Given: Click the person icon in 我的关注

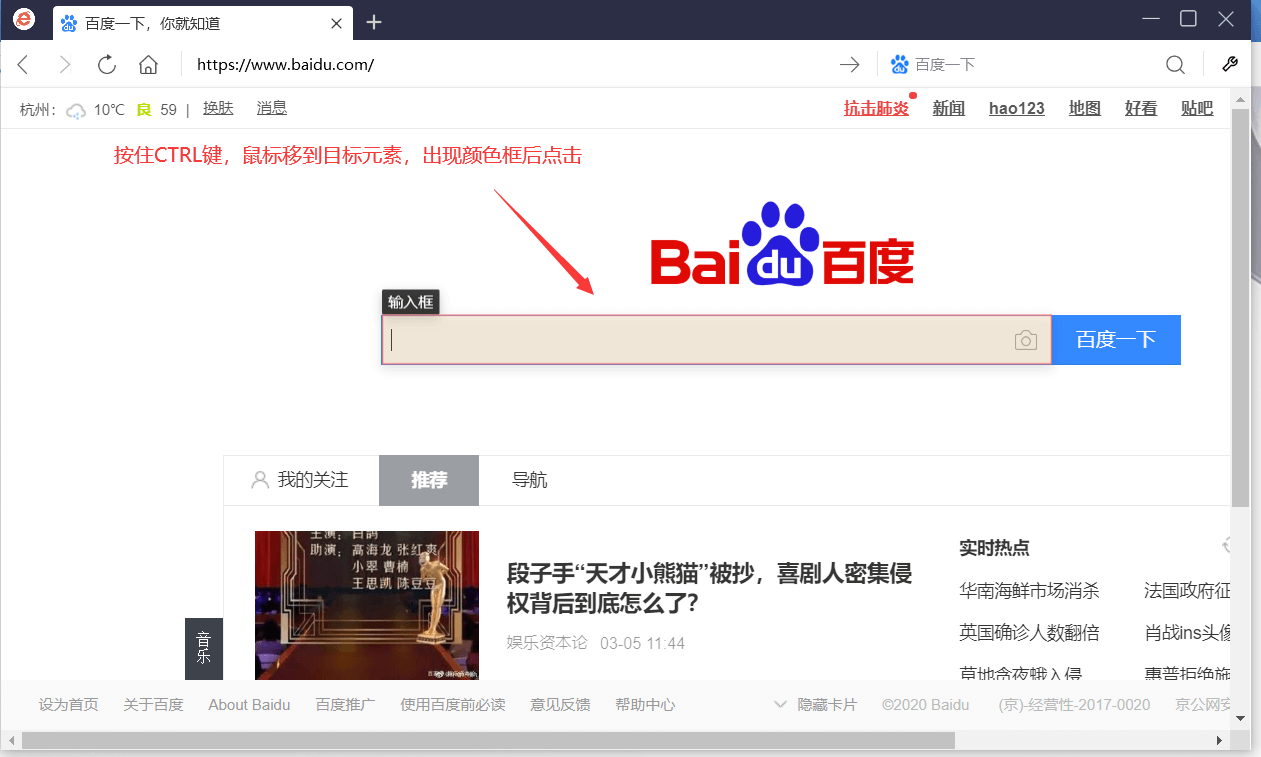Looking at the screenshot, I should (260, 480).
